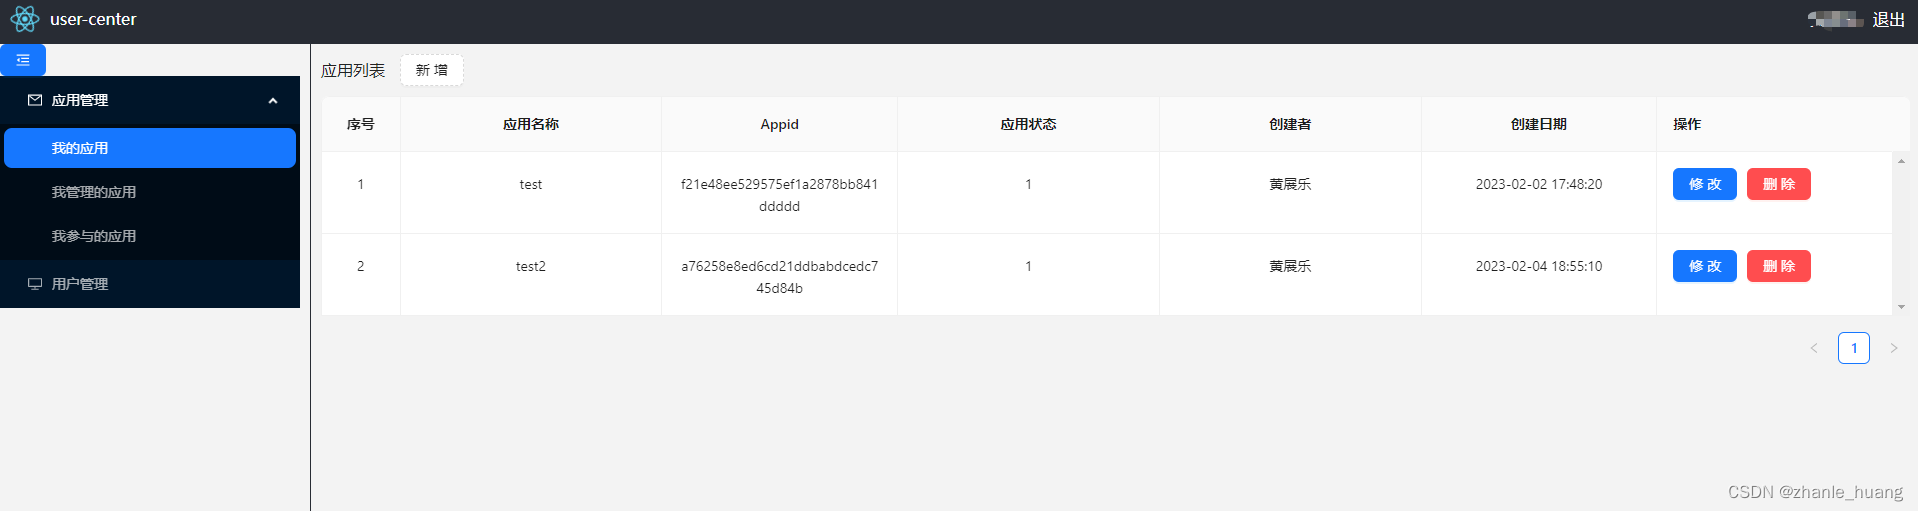Screen dimensions: 1918x511
Task: Click the date 2023-02-02 17:48:20
Action: pos(1539,184)
